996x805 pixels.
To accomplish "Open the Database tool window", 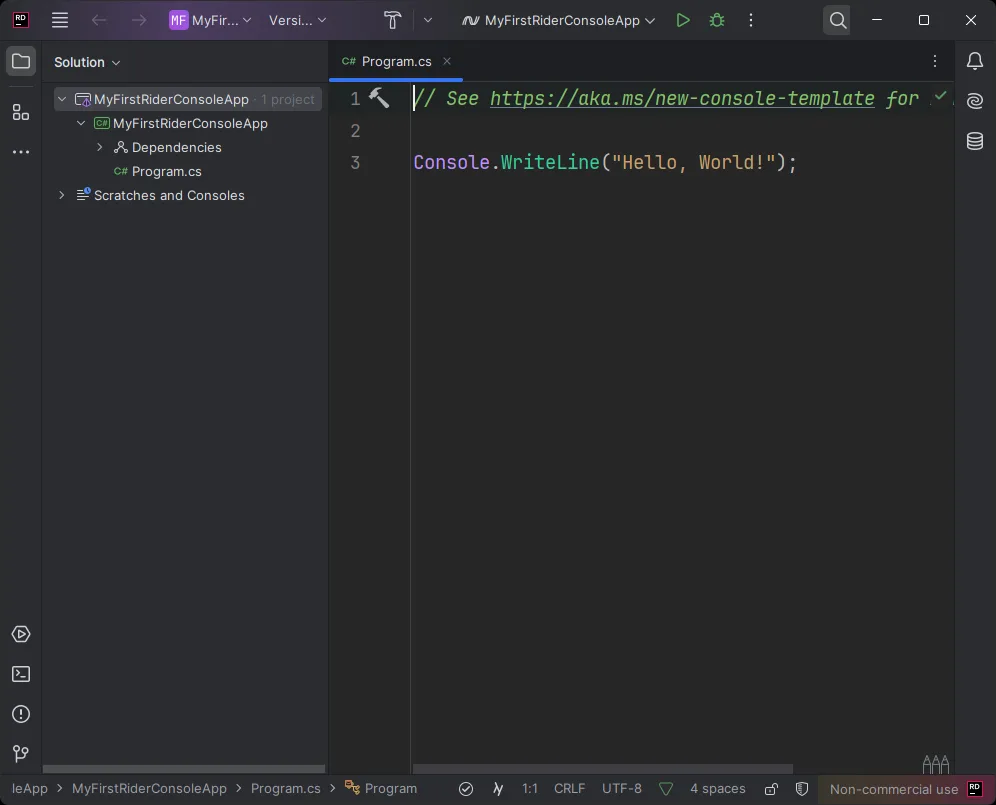I will 975,142.
